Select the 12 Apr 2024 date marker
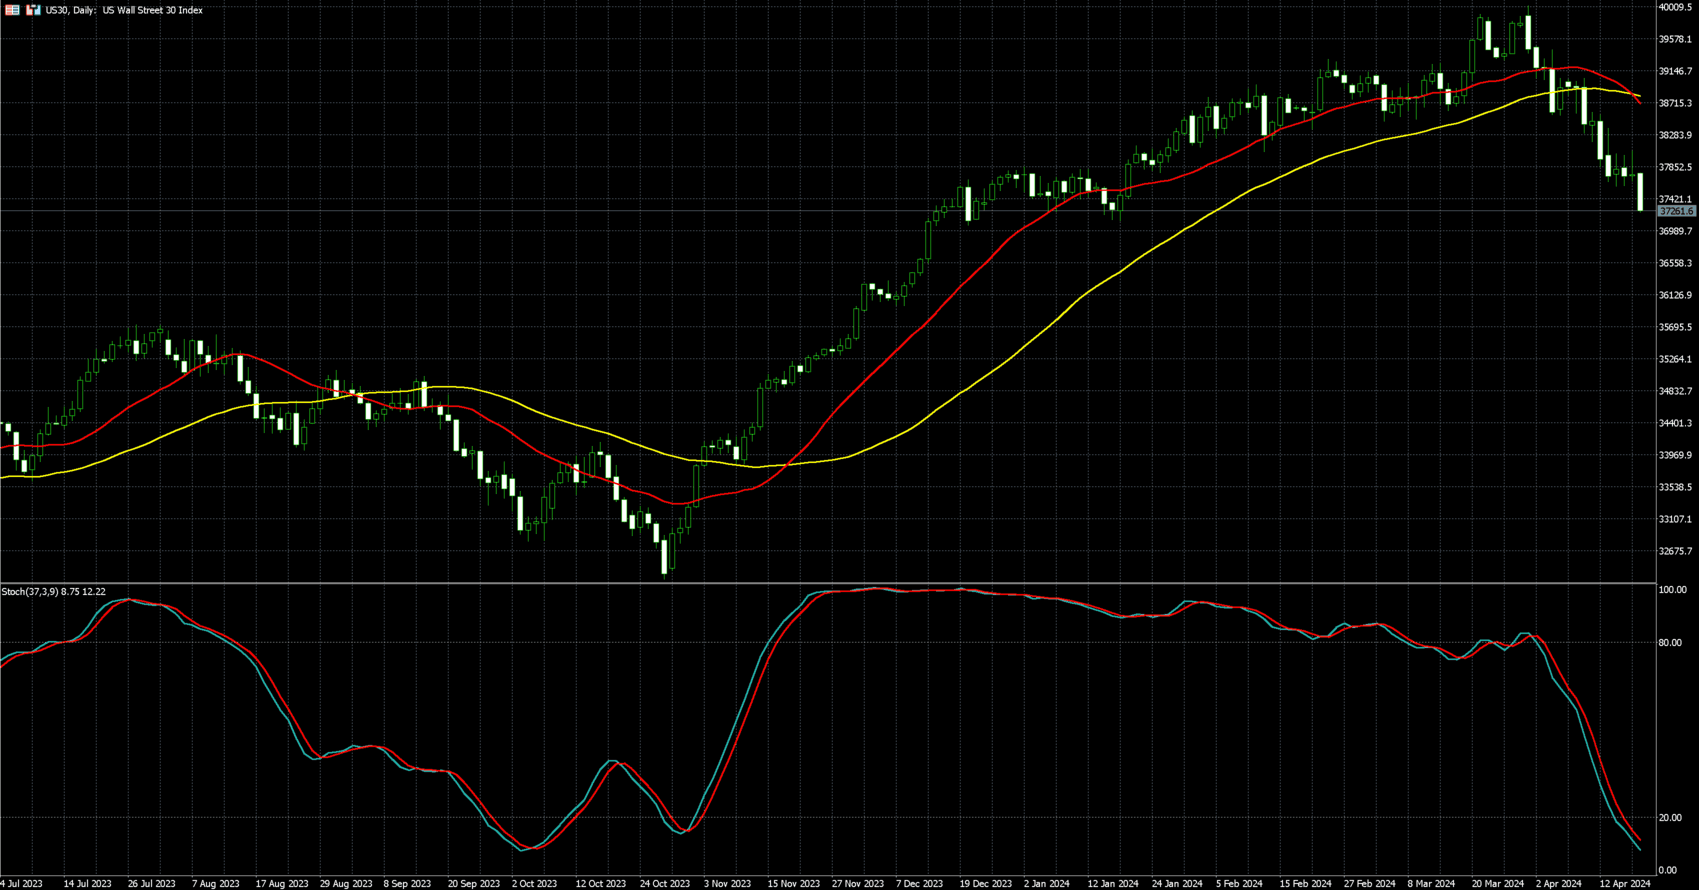Screen dimensions: 1699x890 (1625, 883)
